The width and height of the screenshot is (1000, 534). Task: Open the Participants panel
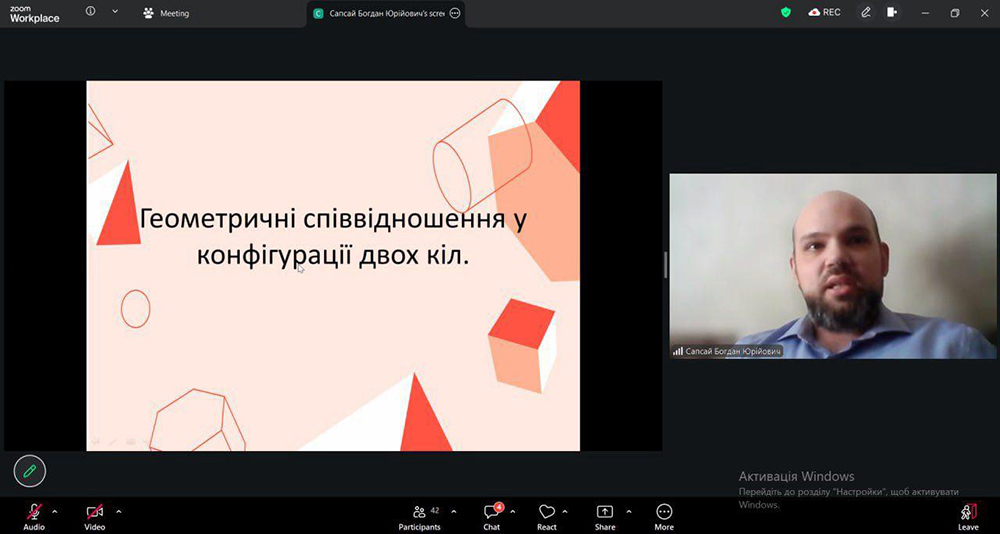click(x=419, y=513)
